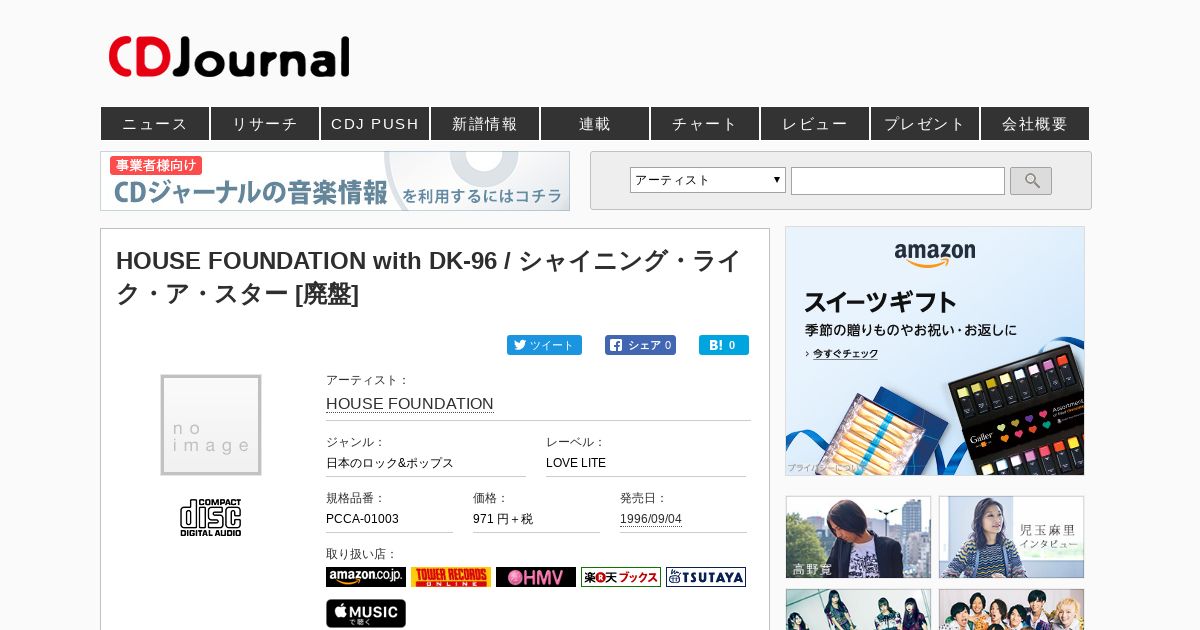This screenshot has height=630, width=1200.
Task: Share via the ツイート button
Action: coord(544,345)
